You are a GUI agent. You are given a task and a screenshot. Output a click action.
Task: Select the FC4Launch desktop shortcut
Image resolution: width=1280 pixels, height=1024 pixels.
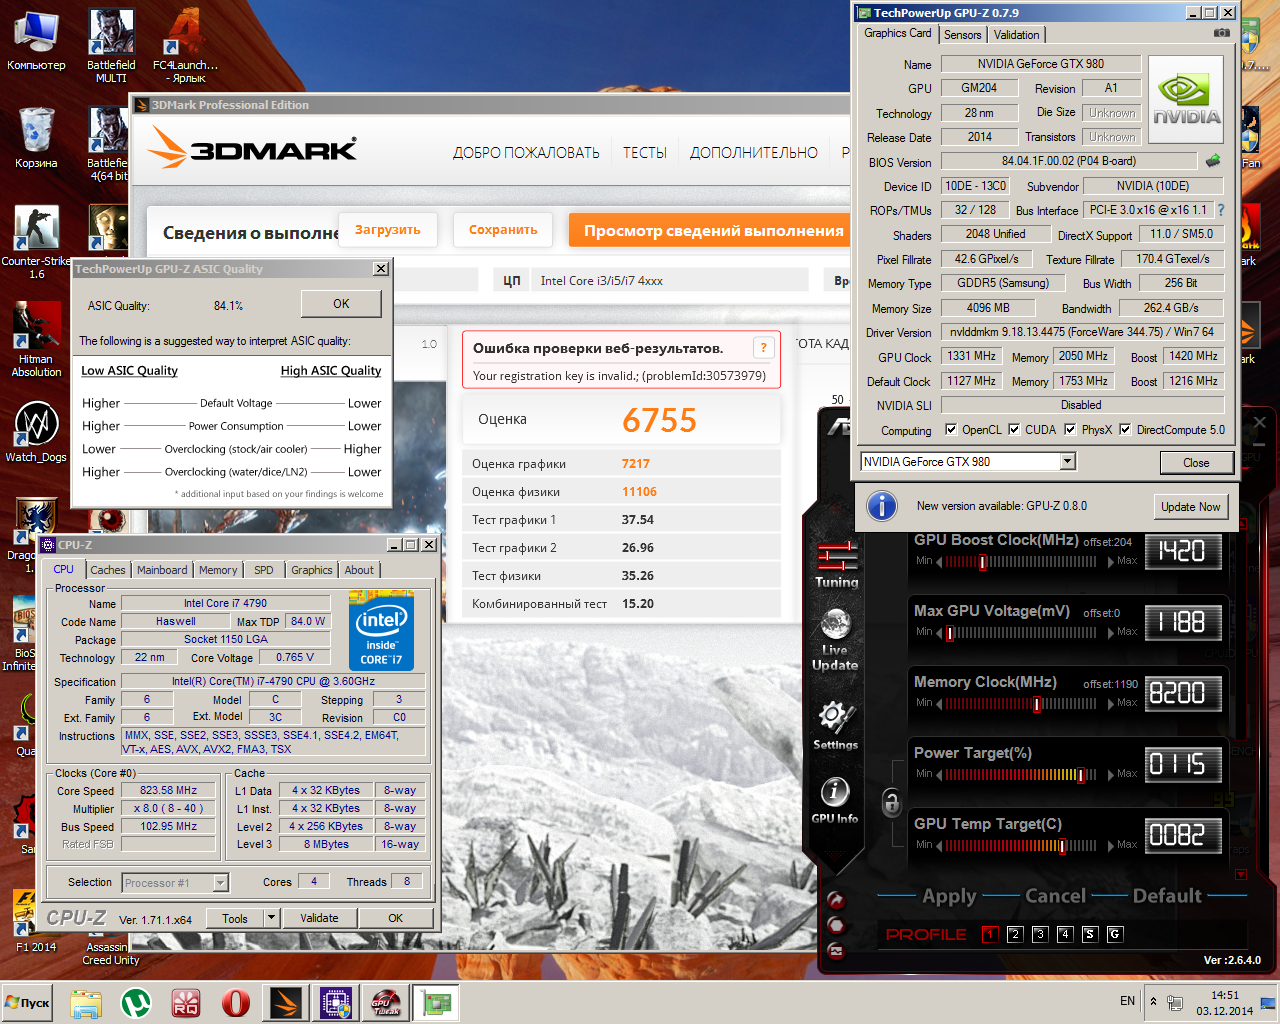tap(185, 46)
